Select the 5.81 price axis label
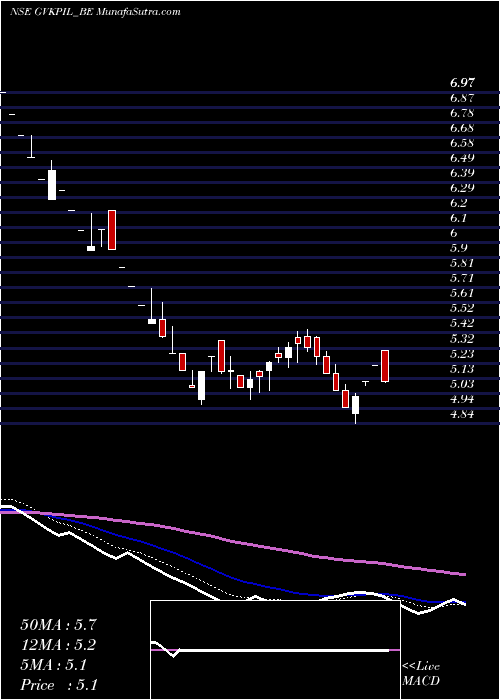 [x=462, y=264]
